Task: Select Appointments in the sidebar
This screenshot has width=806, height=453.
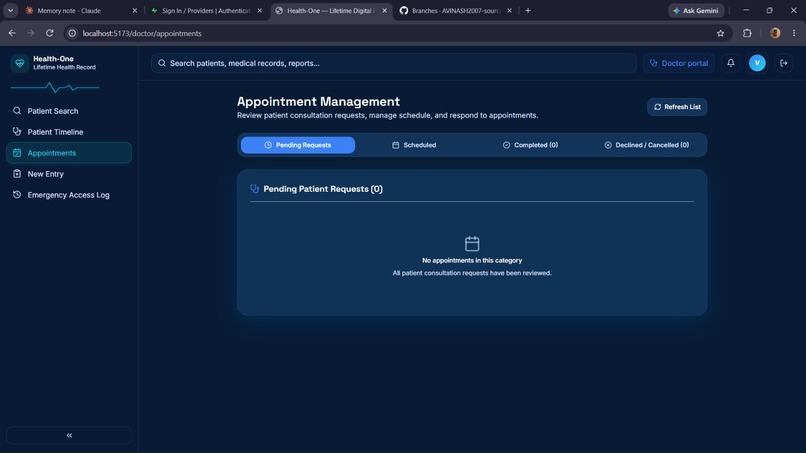Action: click(69, 153)
